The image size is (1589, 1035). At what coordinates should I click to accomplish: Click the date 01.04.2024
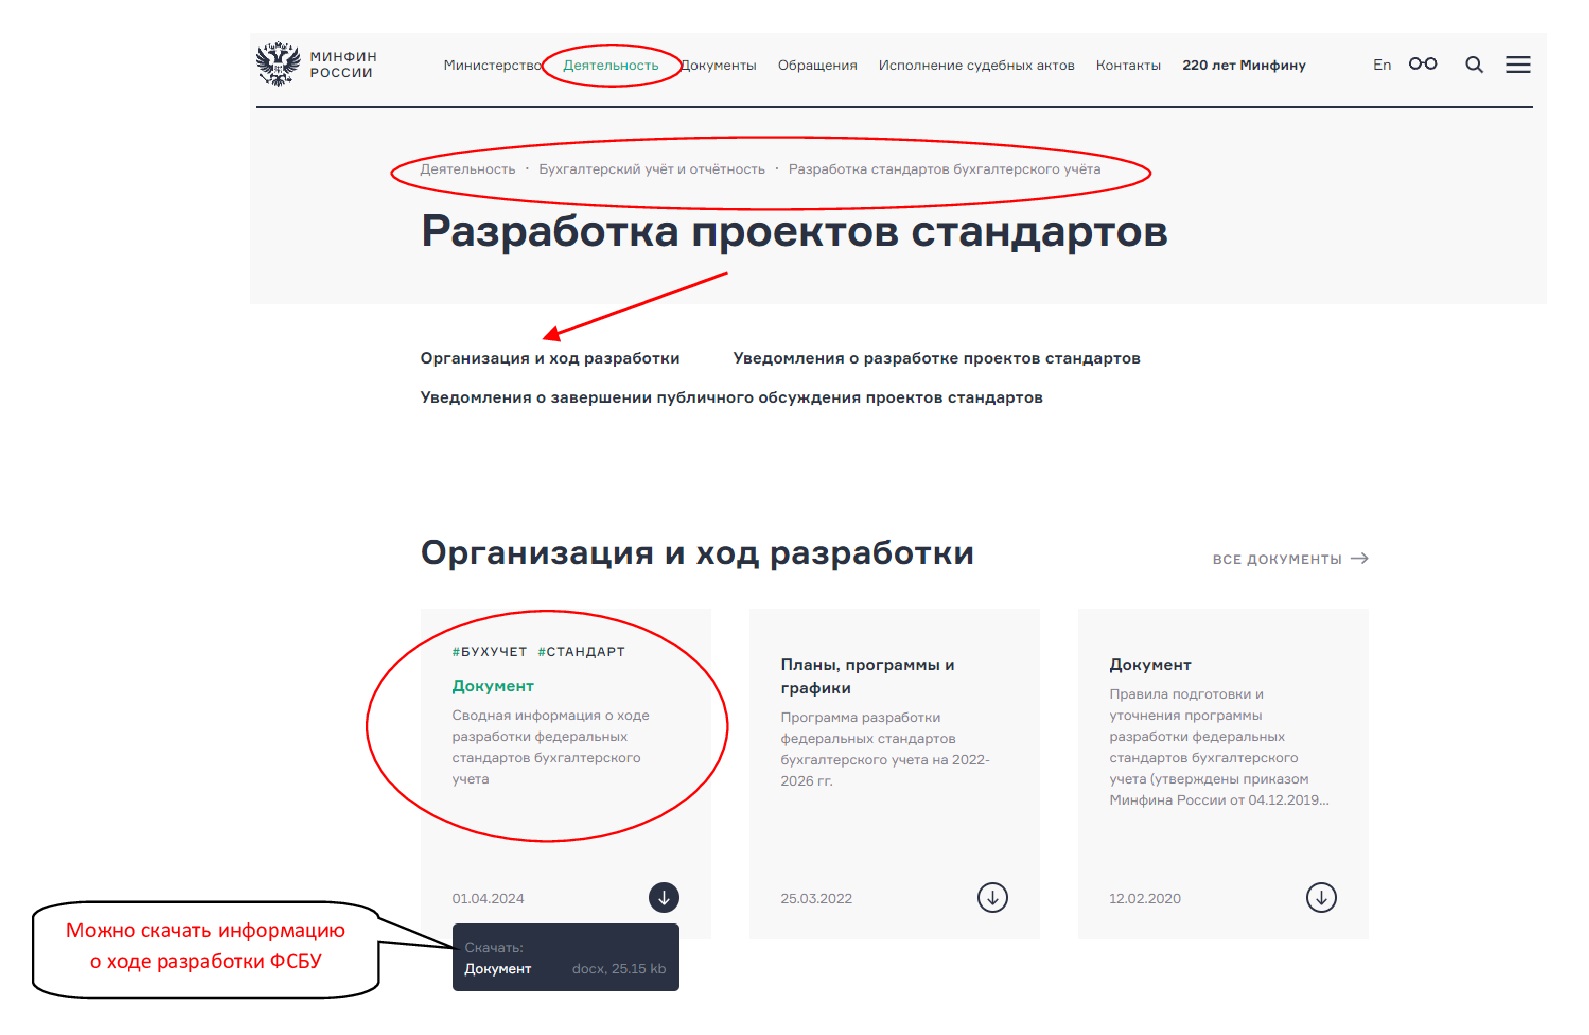(x=488, y=898)
